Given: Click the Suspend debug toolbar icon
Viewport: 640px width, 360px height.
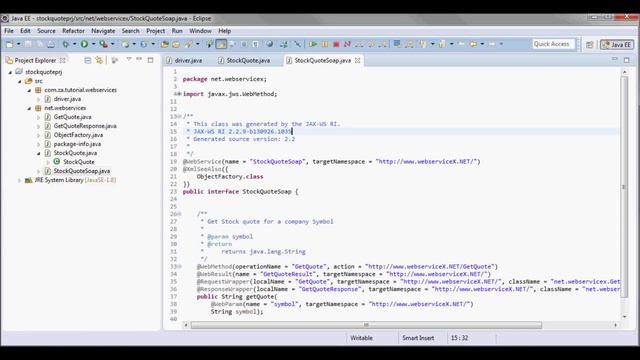Looking at the screenshot, I should click(x=325, y=44).
